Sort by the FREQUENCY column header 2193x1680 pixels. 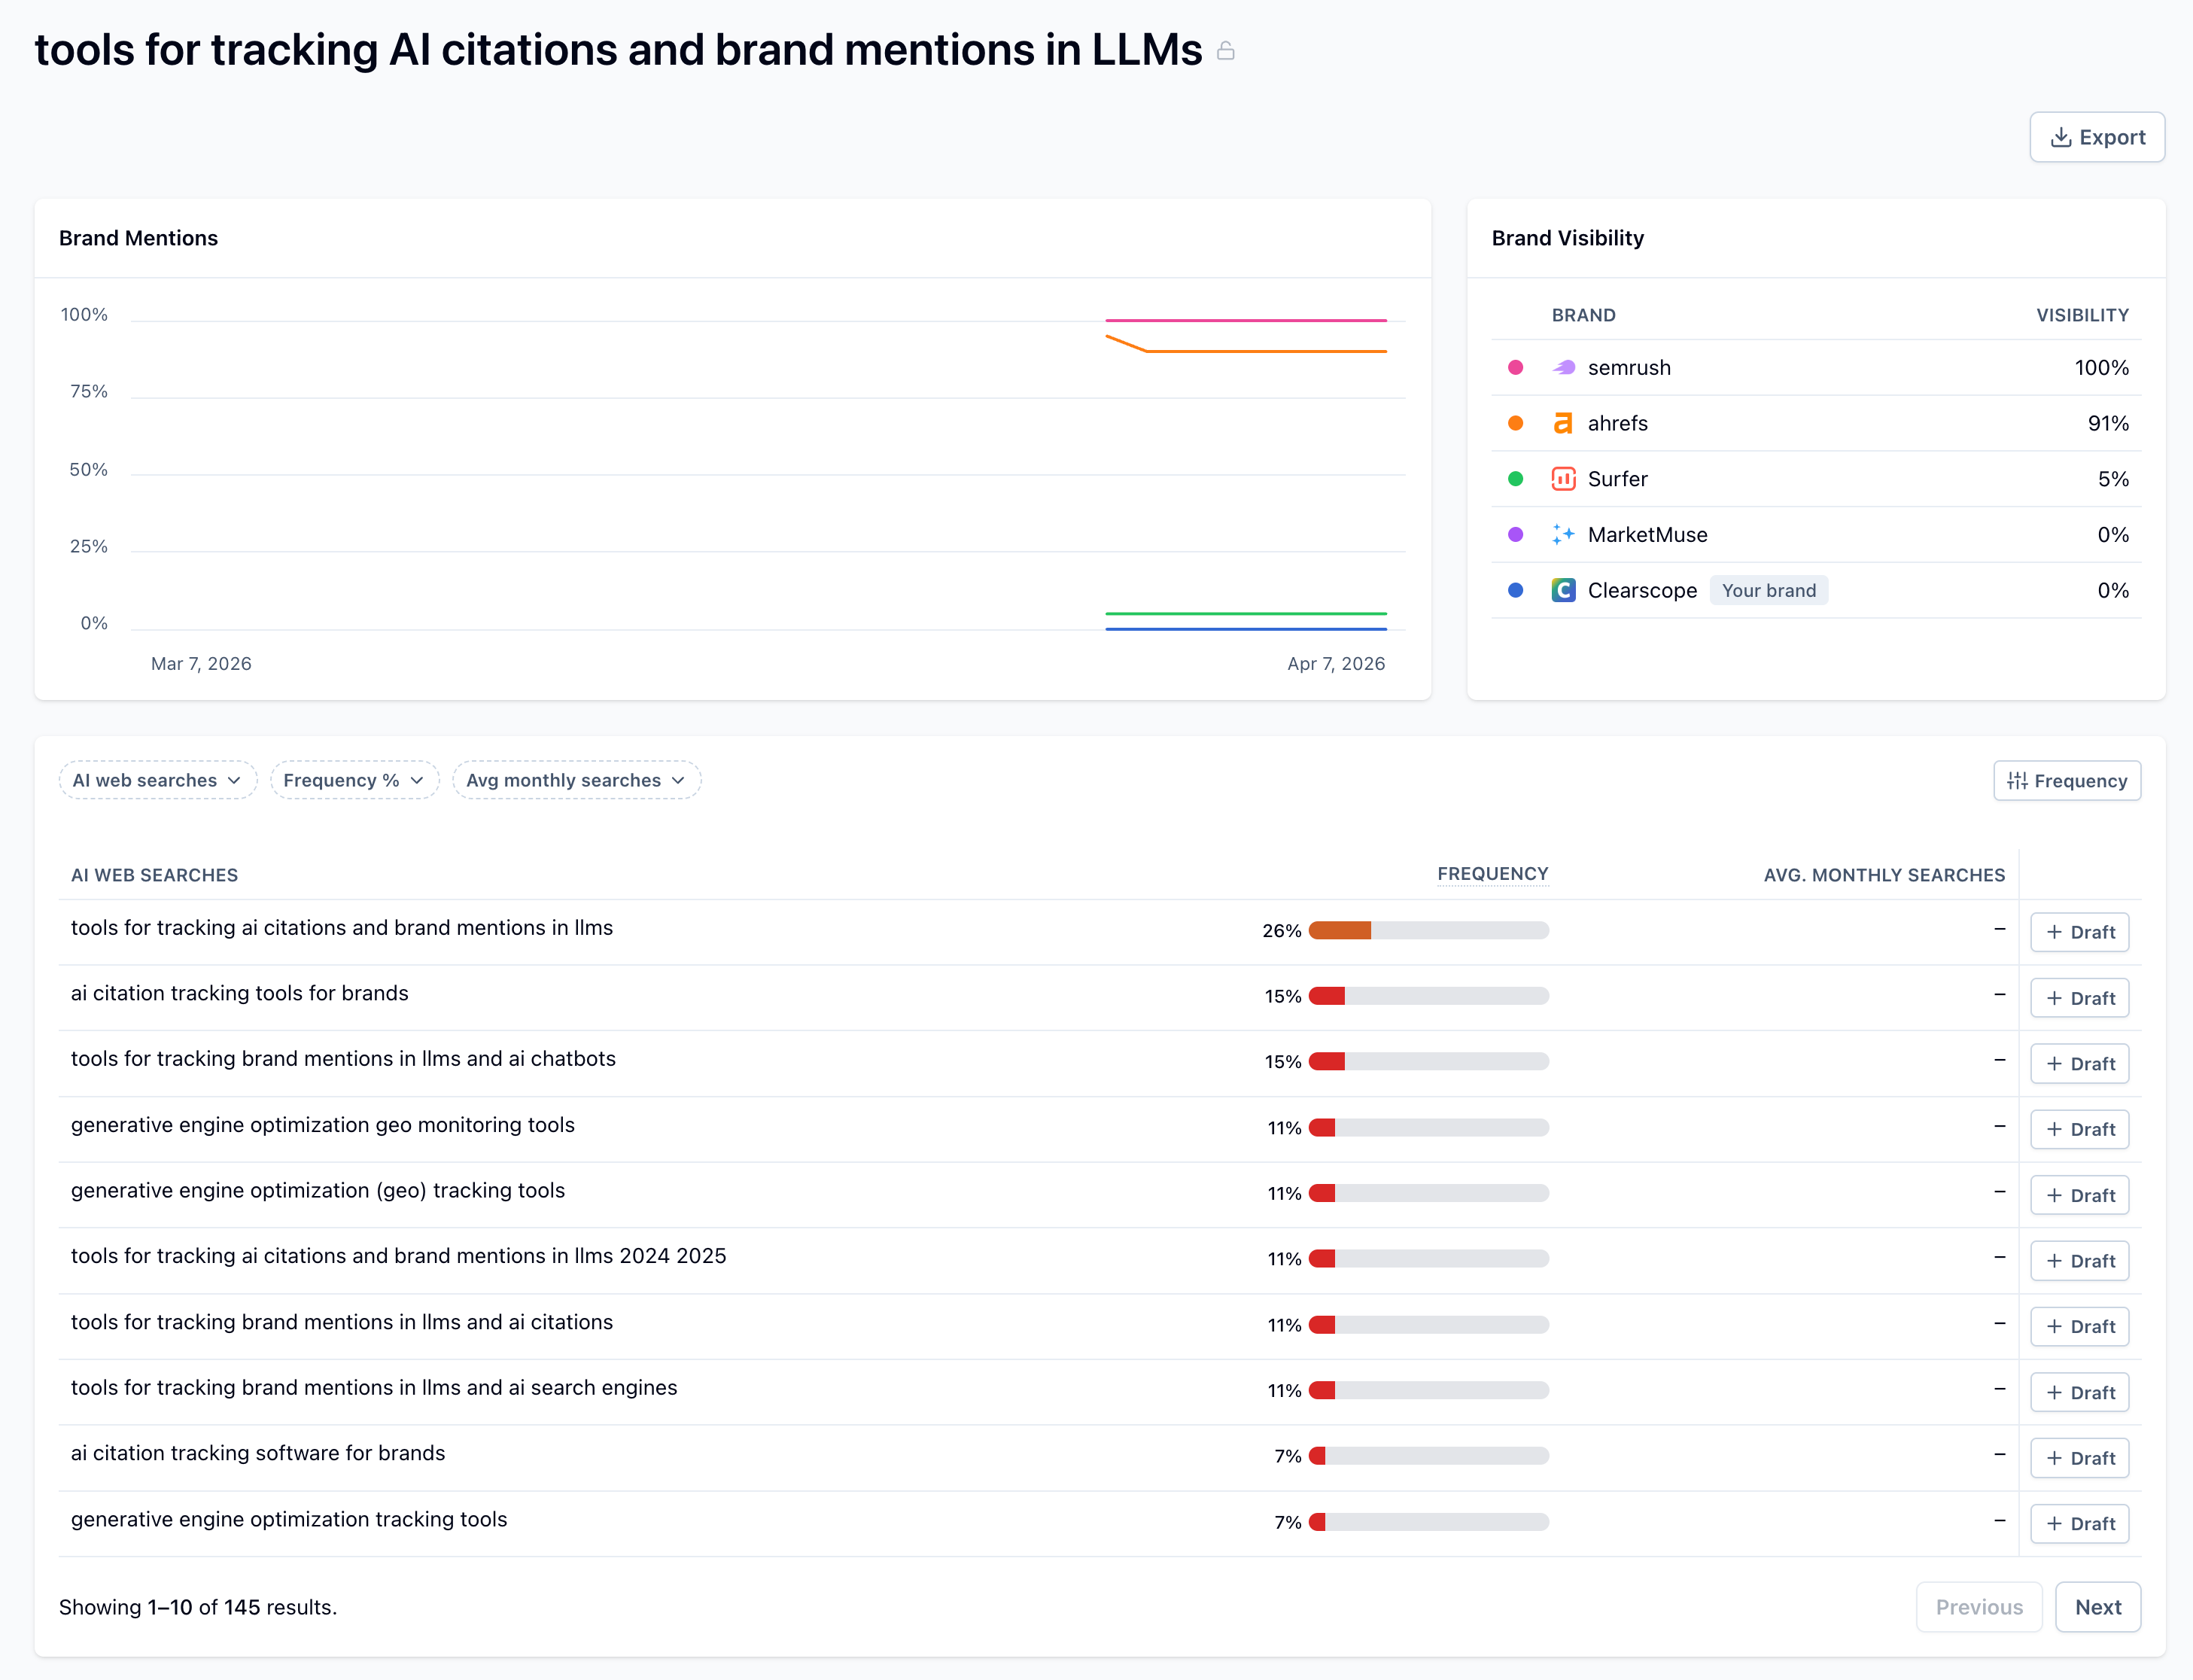pyautogui.click(x=1492, y=874)
